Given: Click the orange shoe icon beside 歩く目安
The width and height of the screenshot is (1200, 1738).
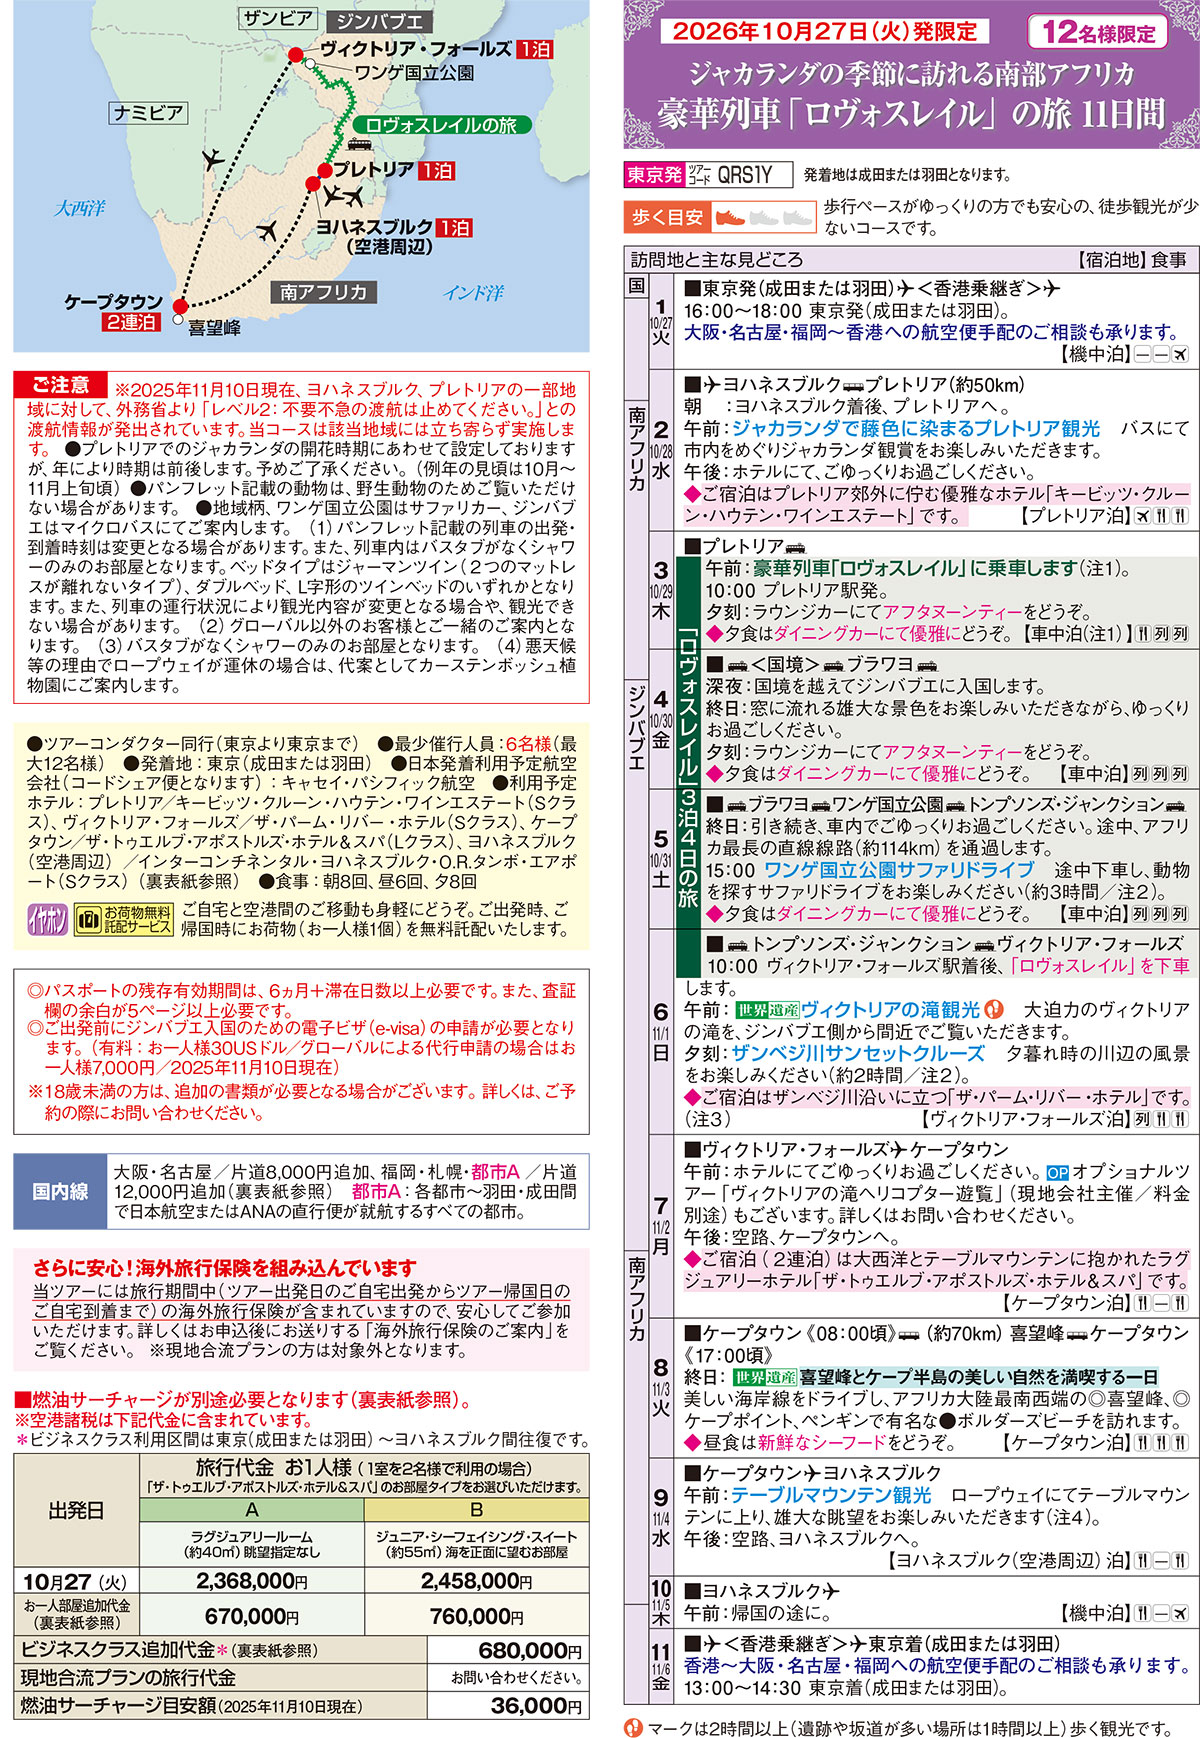Looking at the screenshot, I should [731, 217].
